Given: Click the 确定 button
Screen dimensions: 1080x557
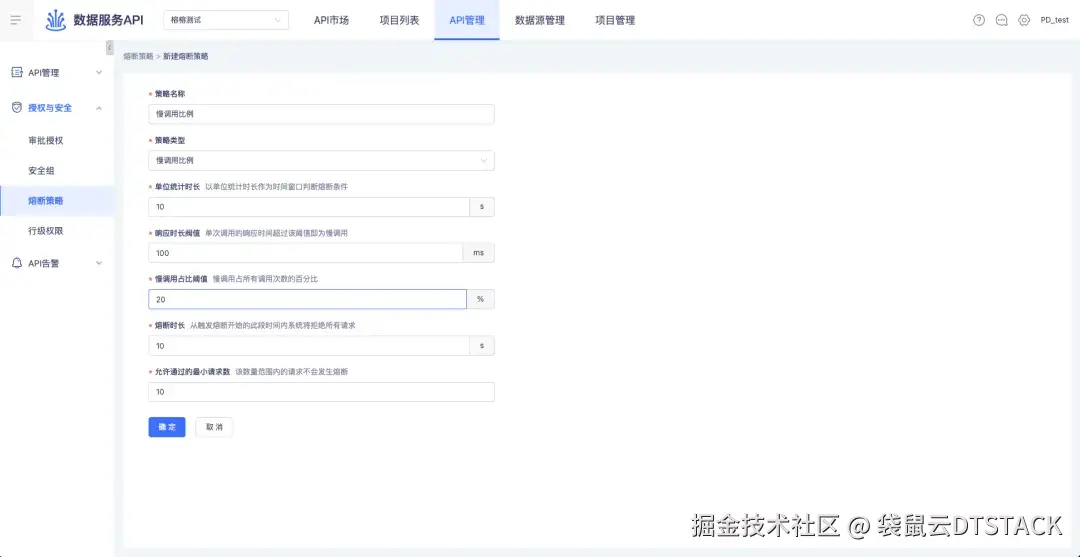Looking at the screenshot, I should (167, 427).
